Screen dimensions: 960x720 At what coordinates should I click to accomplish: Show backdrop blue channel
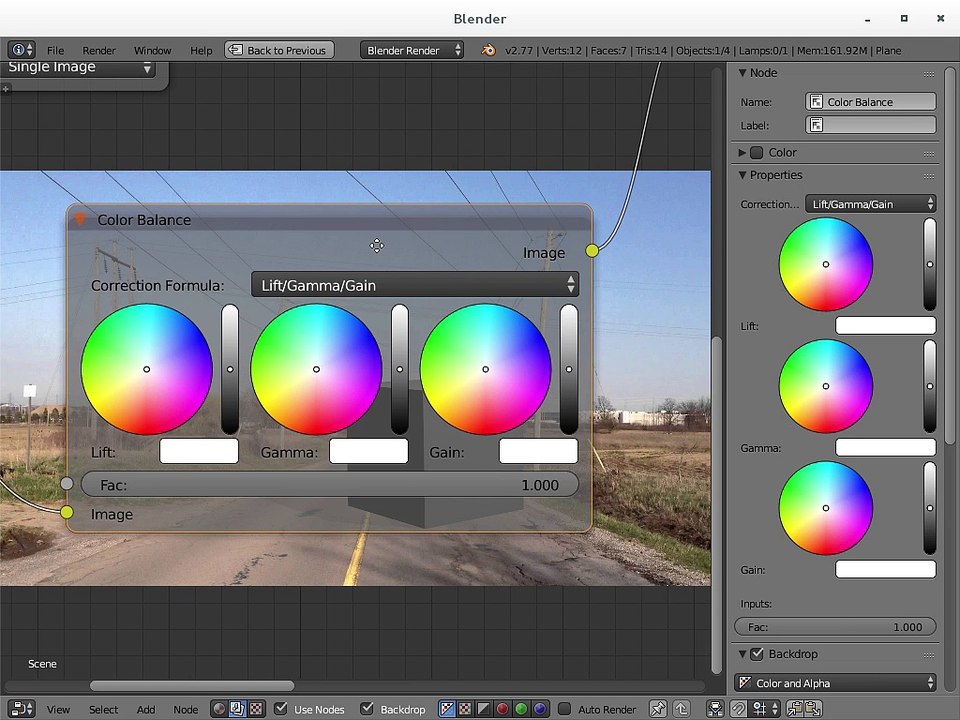[539, 709]
